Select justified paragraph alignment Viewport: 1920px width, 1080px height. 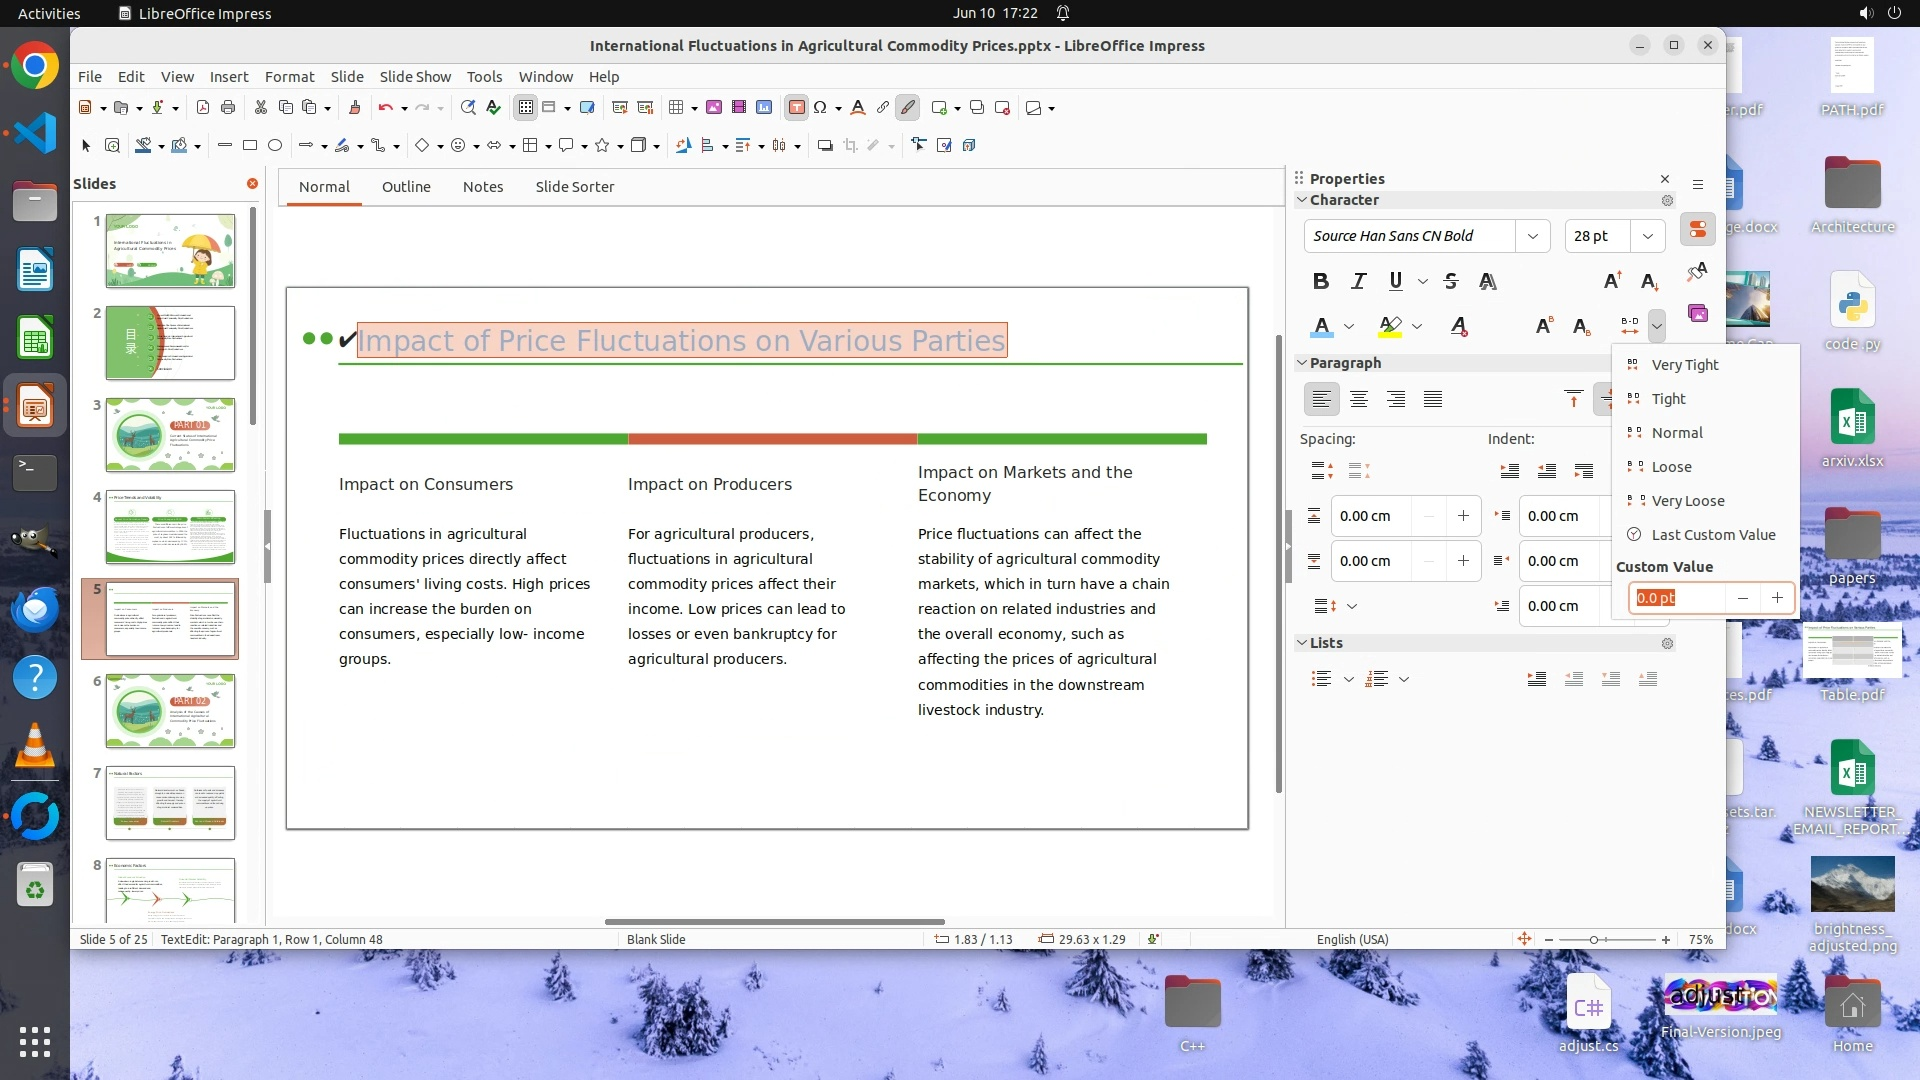(x=1433, y=400)
